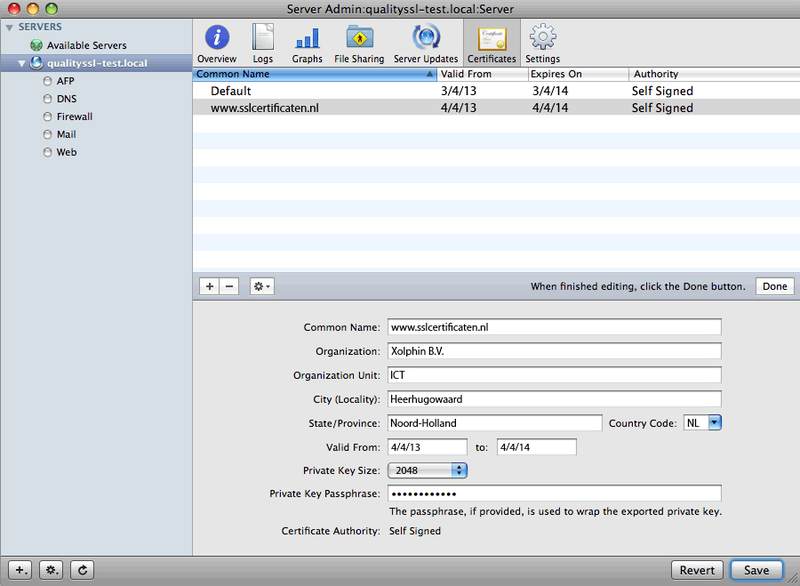Sort by the Valid From column header
800x586 pixels.
[483, 74]
